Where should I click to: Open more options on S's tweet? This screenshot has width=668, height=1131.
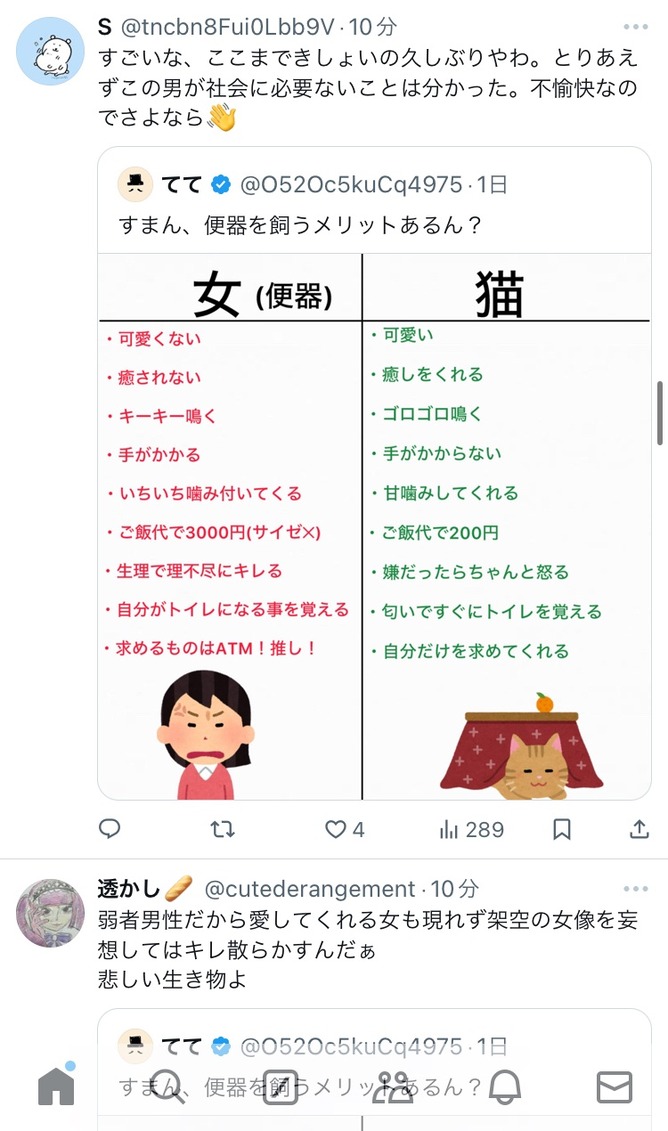pyautogui.click(x=636, y=27)
